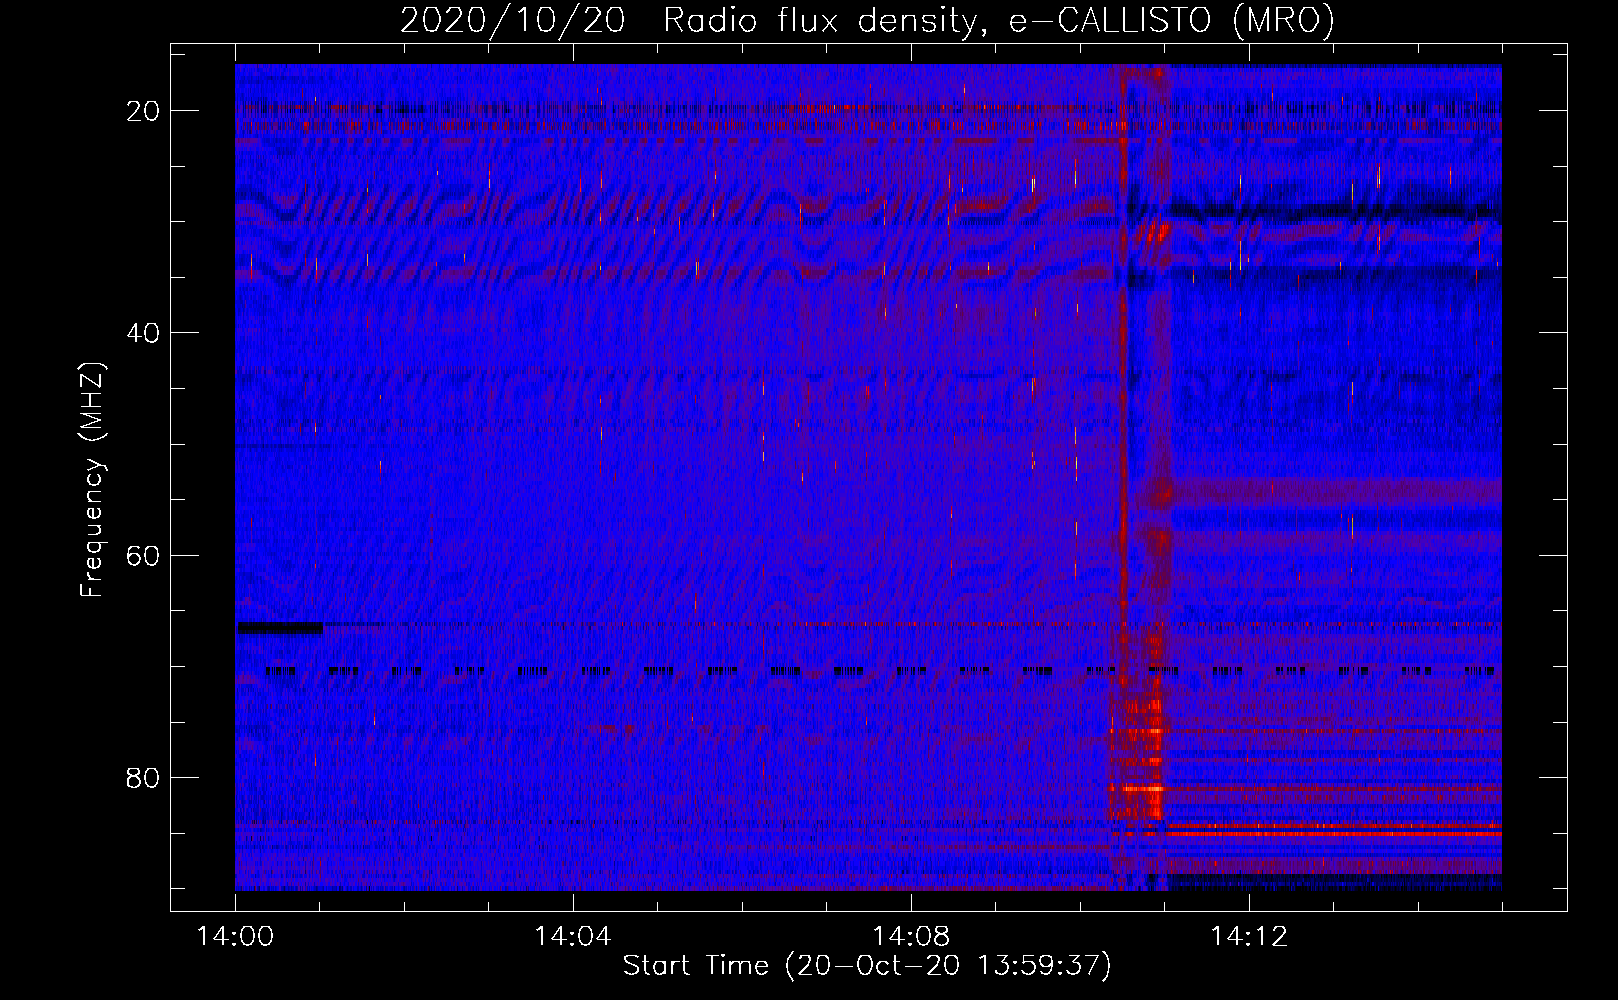
Task: Click the 20 MHz frequency tick label
Action: (144, 111)
